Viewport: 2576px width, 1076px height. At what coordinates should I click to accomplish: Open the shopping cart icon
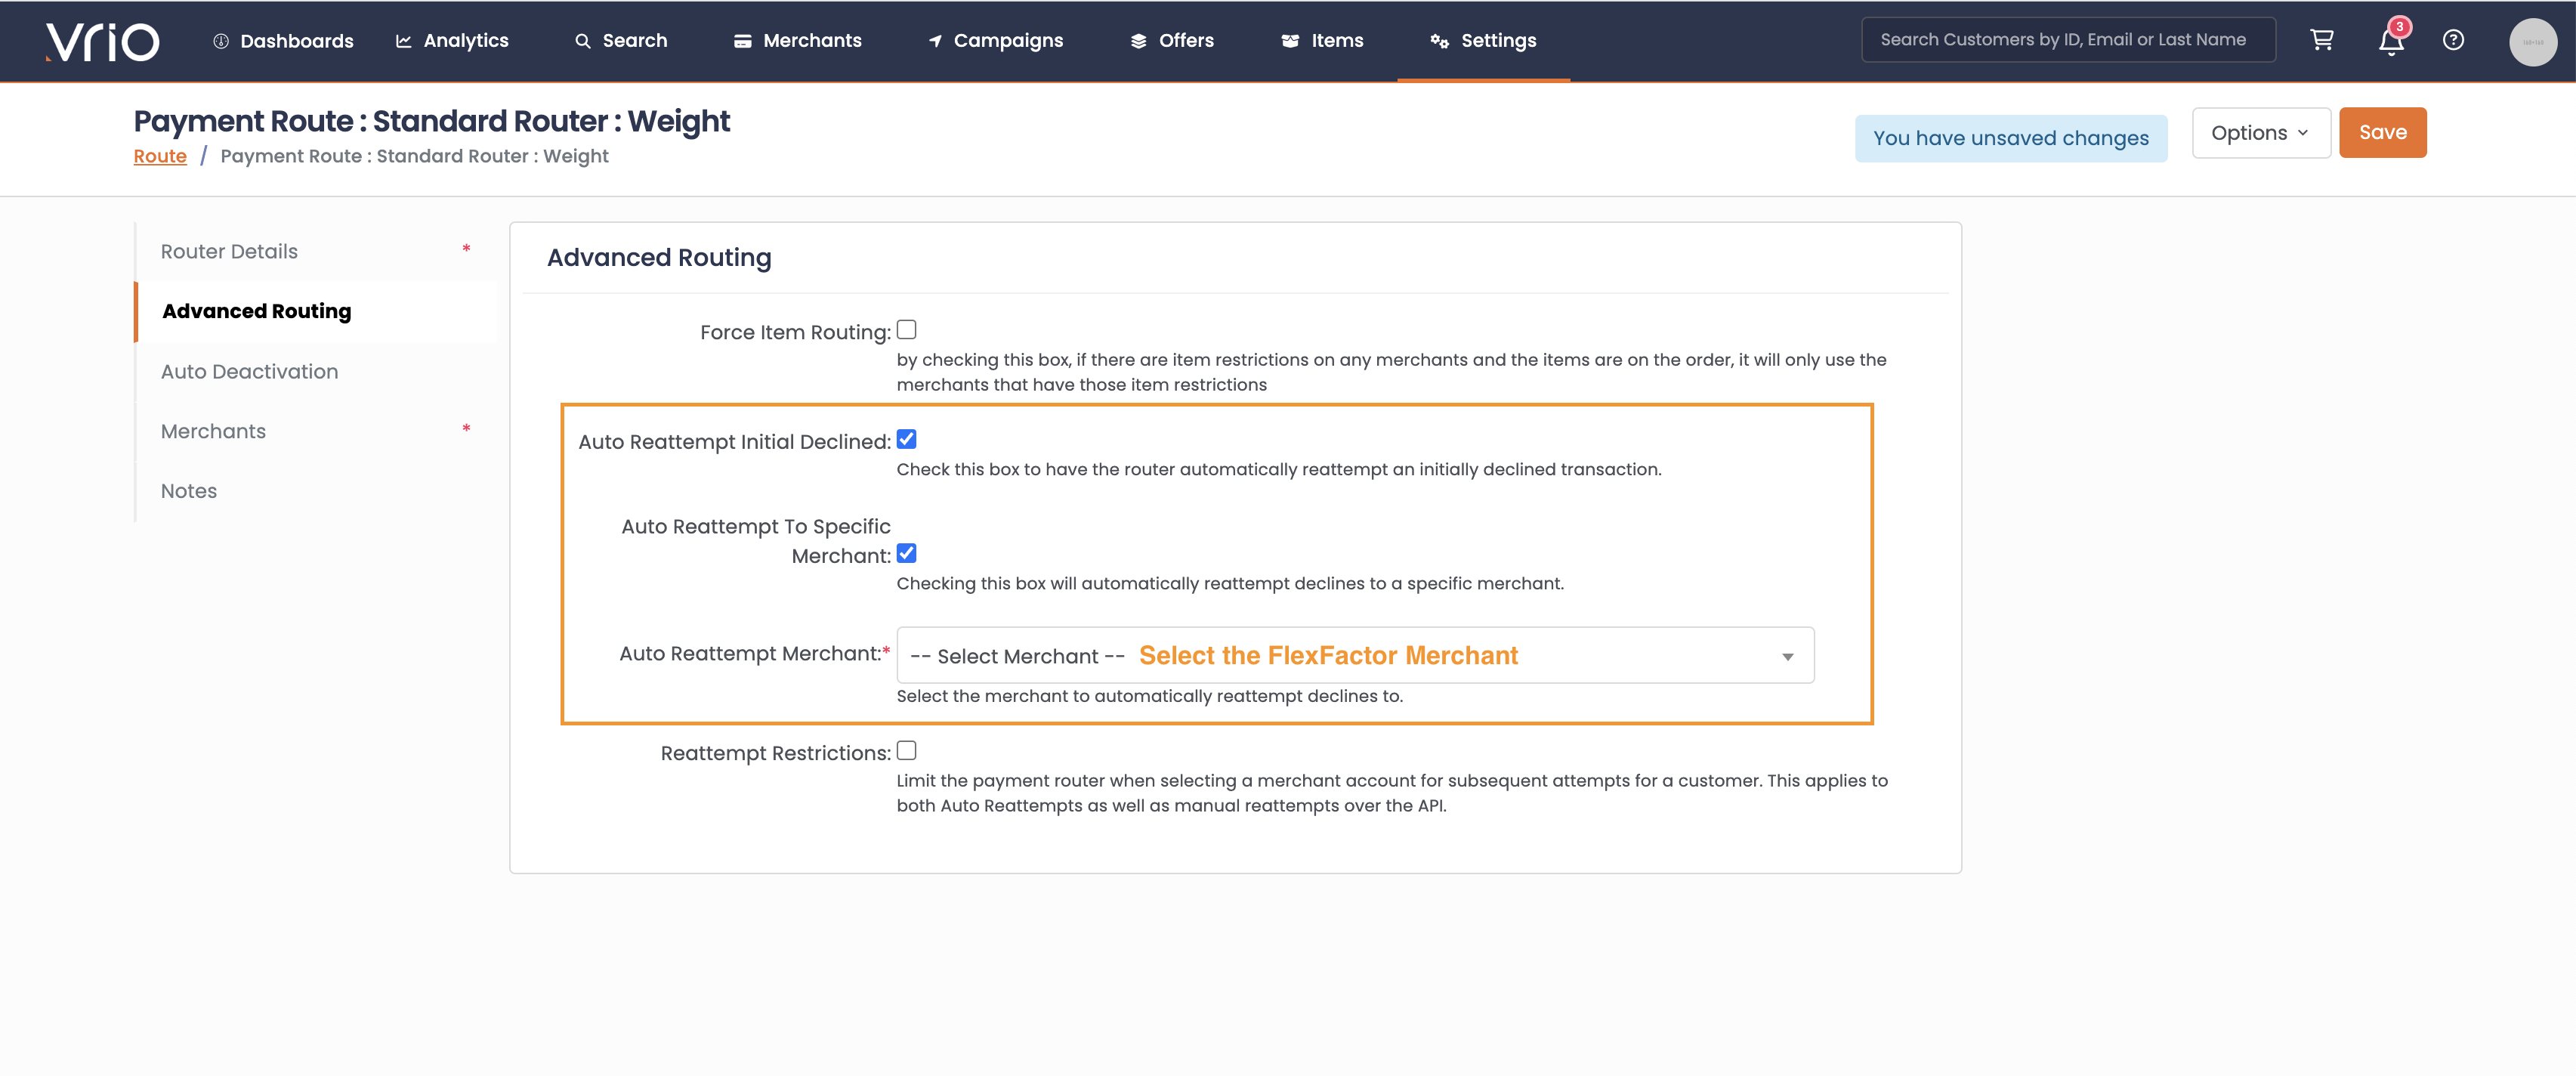[x=2321, y=40]
